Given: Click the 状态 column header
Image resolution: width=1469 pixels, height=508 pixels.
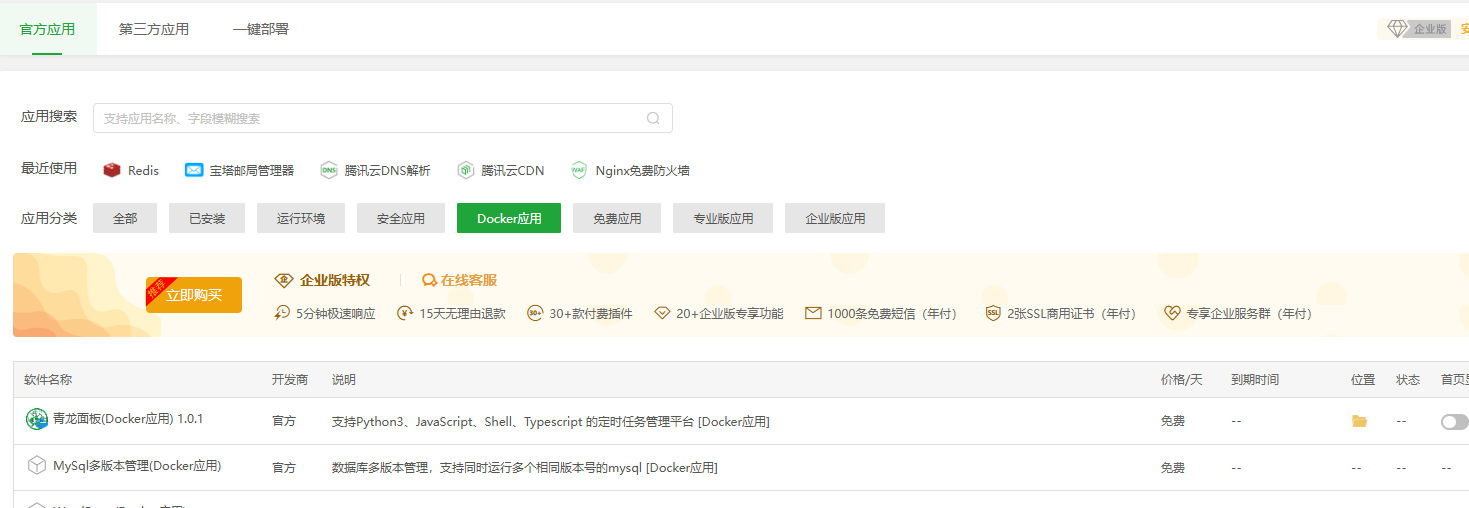Looking at the screenshot, I should [1408, 380].
